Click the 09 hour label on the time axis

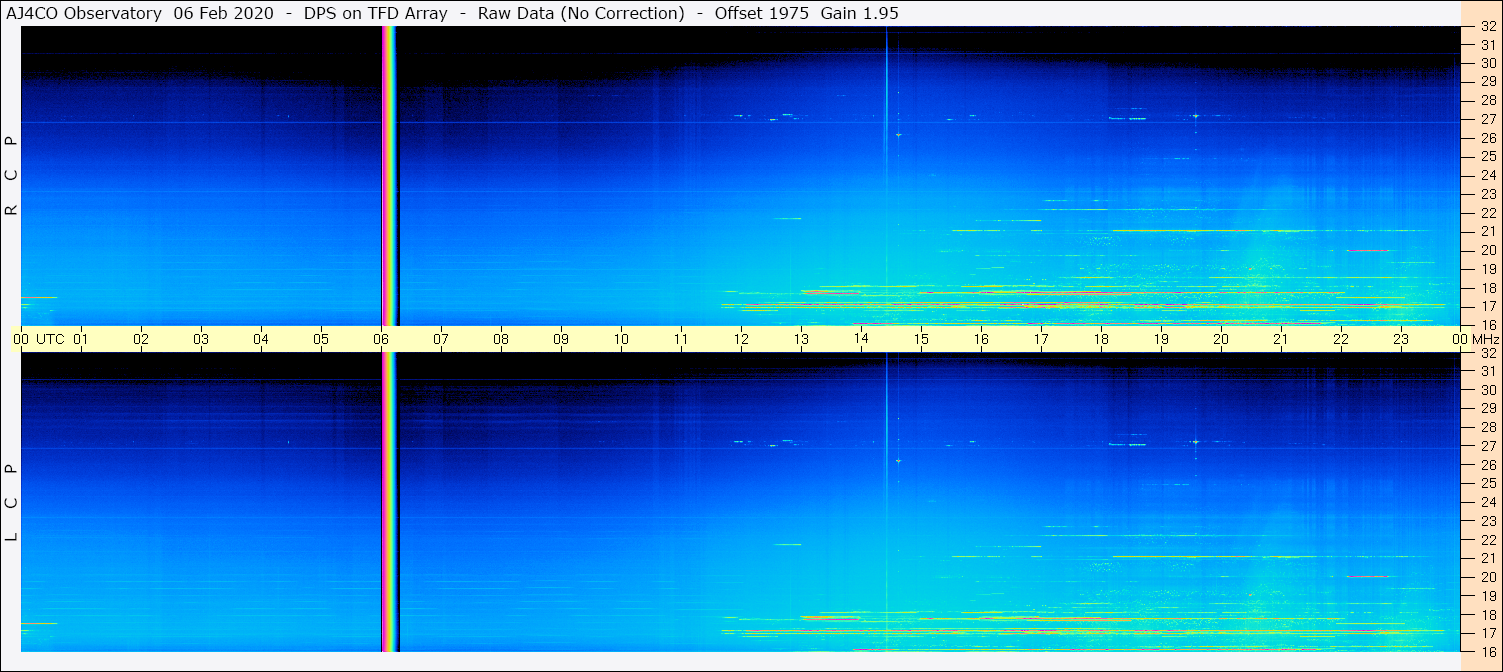561,339
